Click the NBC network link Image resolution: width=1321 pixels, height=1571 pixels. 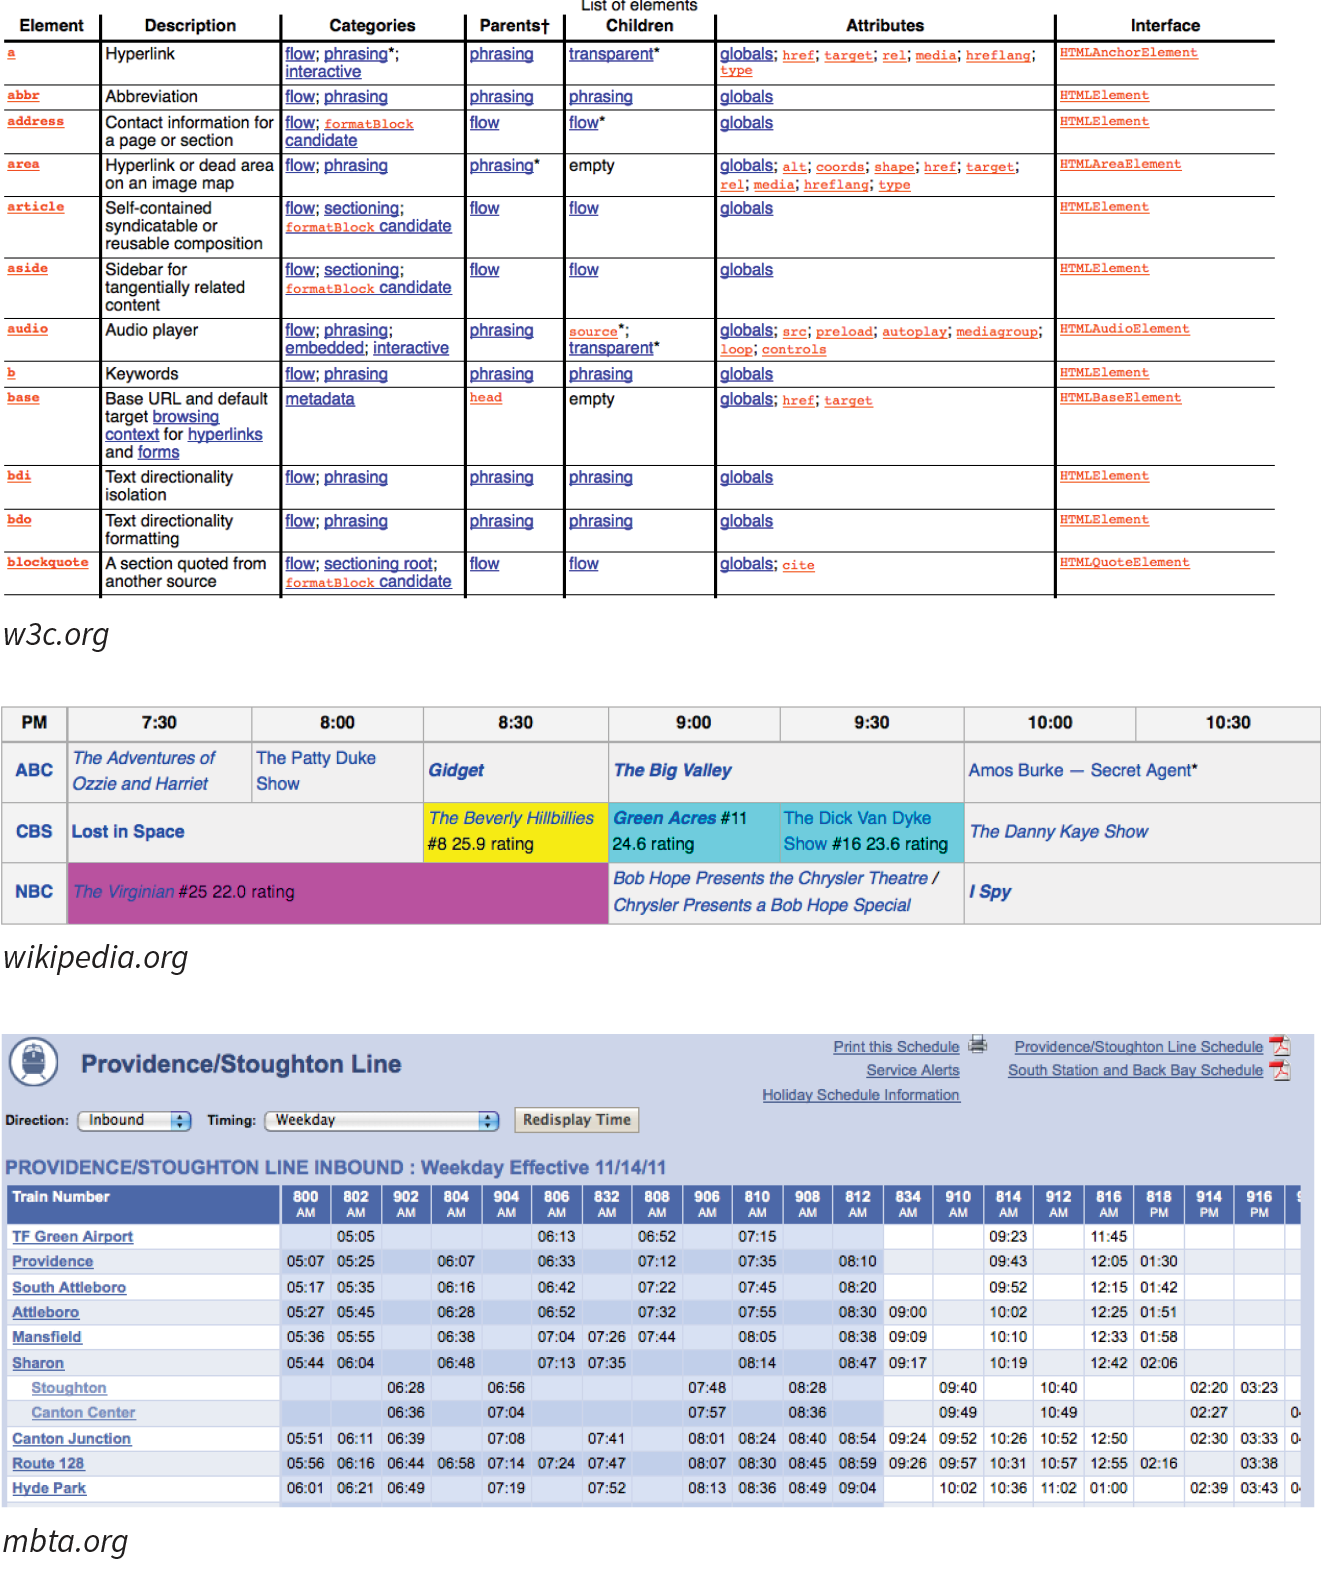34,892
